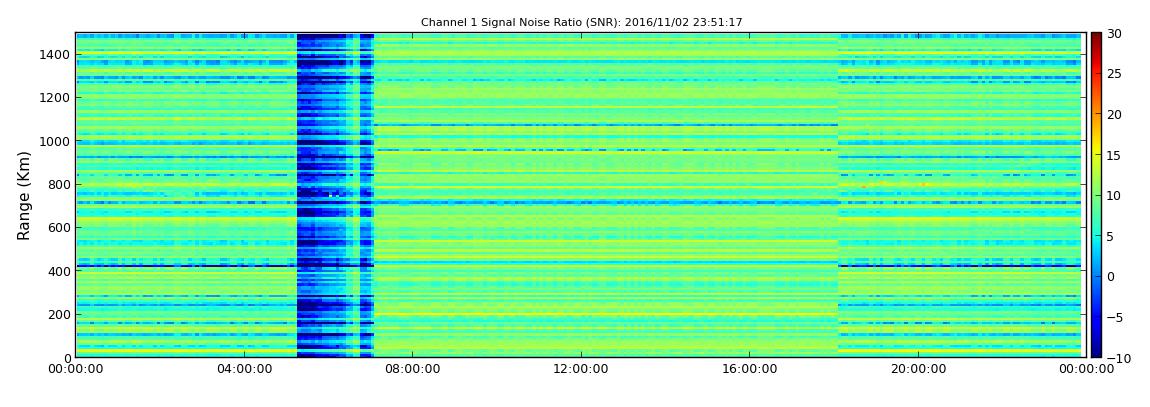This screenshot has height=407, width=1150.
Task: Click the "00:00:00" tick label at the x-axis start
Action: tap(76, 369)
